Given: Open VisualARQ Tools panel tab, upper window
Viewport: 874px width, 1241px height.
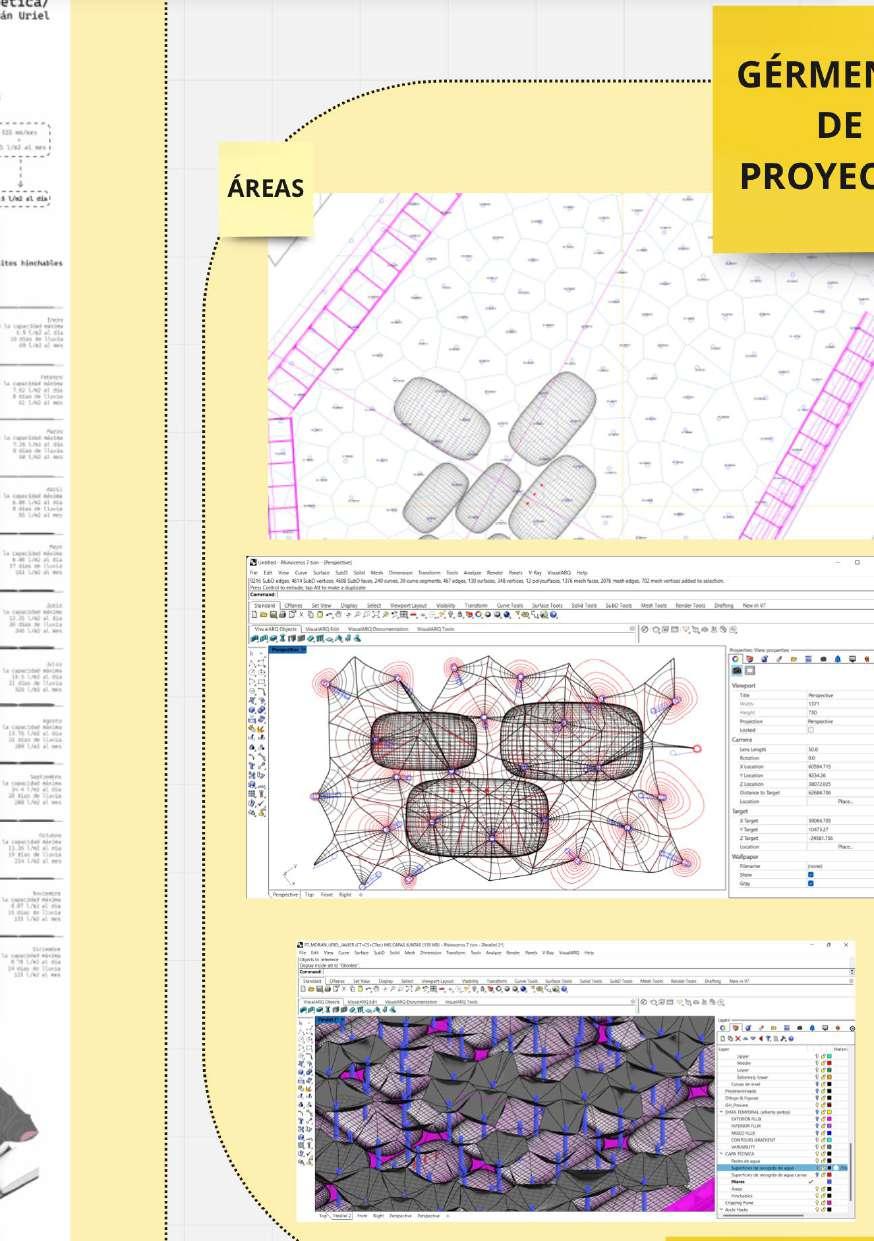Looking at the screenshot, I should tap(435, 629).
